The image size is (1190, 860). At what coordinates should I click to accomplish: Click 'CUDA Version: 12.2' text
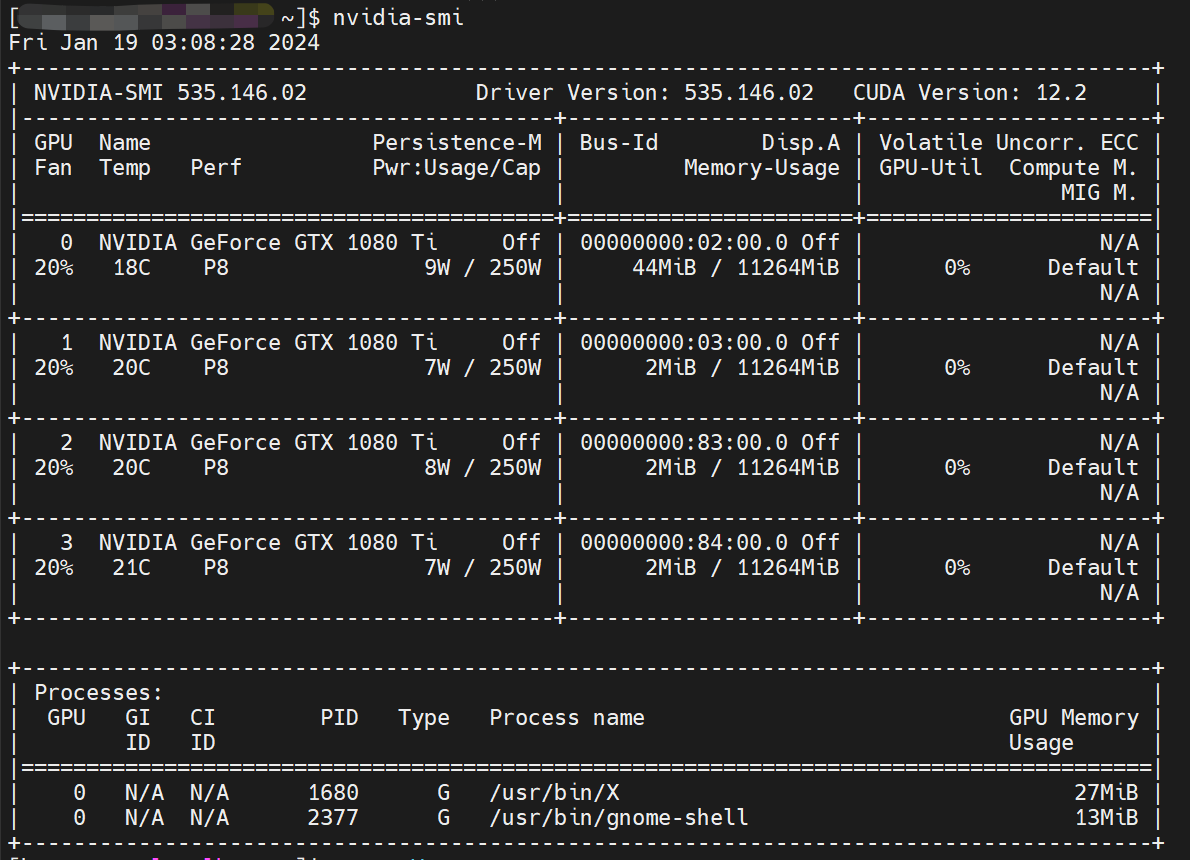pos(969,93)
